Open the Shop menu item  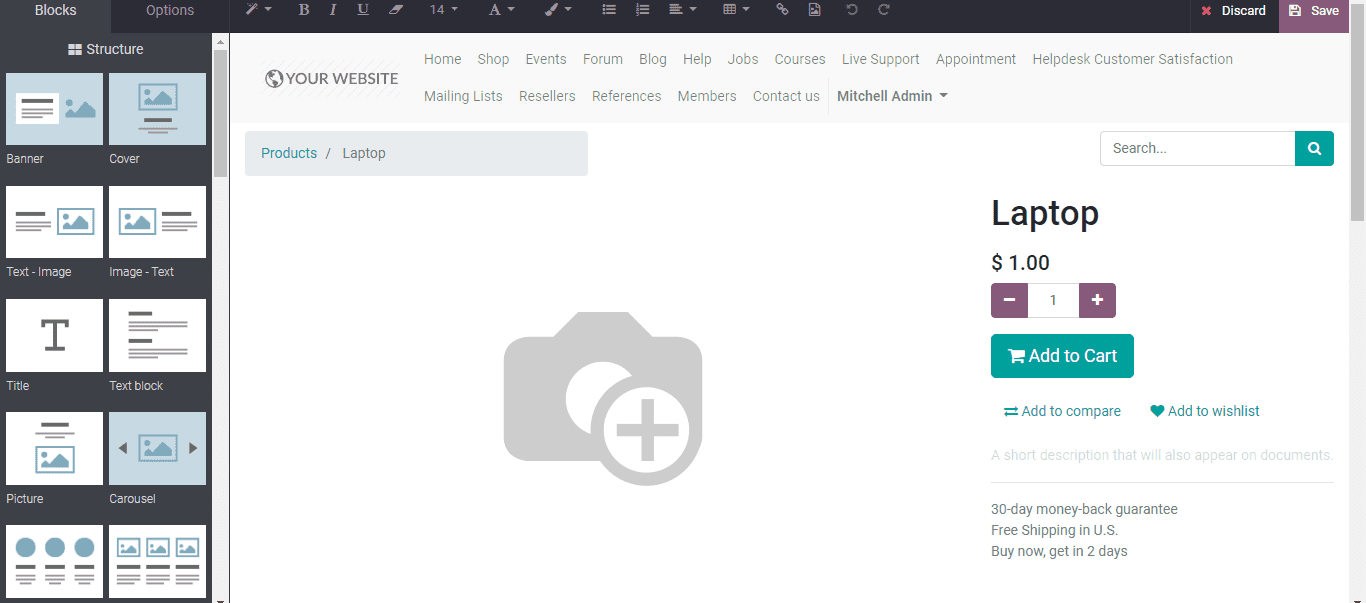coord(493,59)
